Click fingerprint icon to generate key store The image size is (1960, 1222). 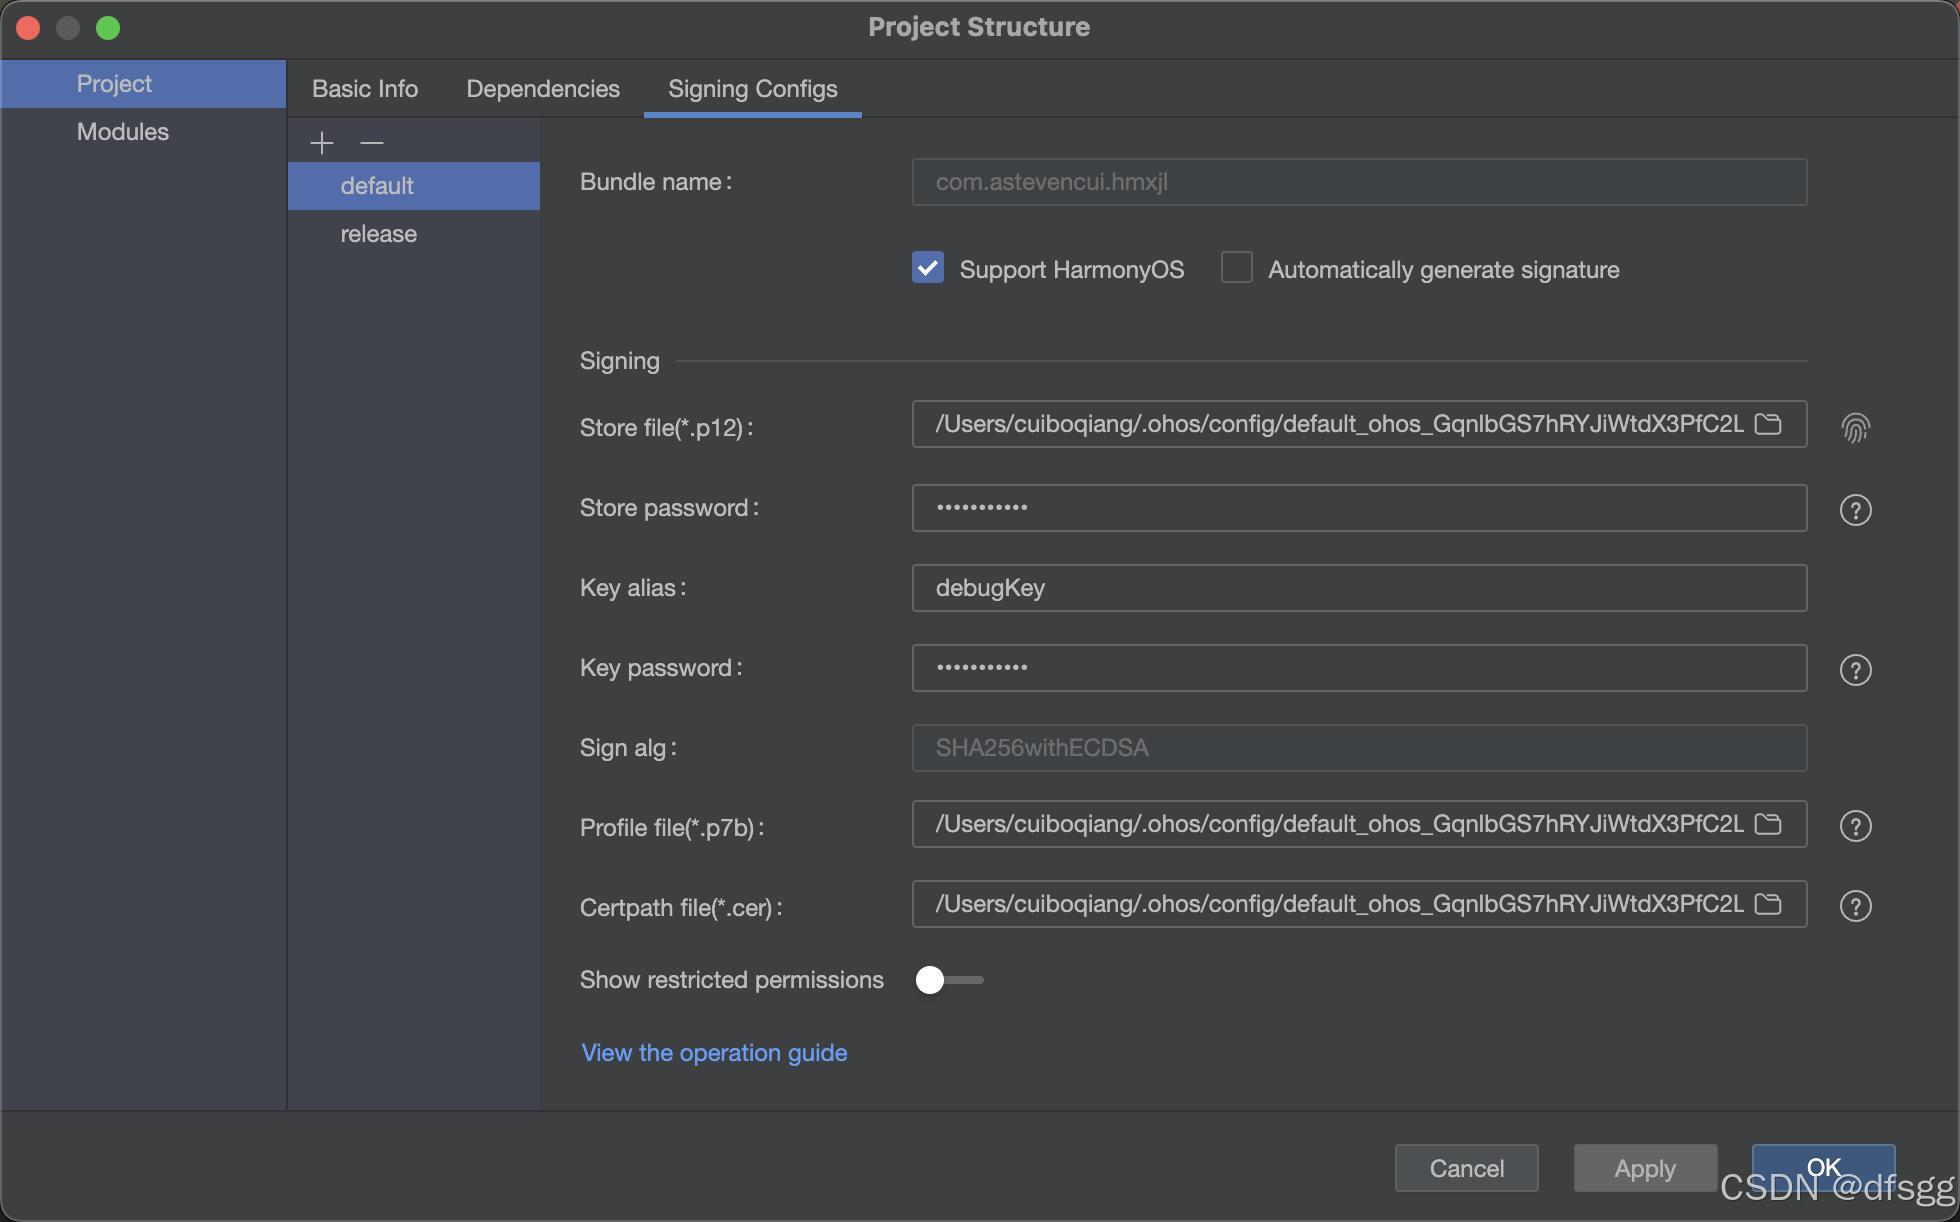[1855, 428]
